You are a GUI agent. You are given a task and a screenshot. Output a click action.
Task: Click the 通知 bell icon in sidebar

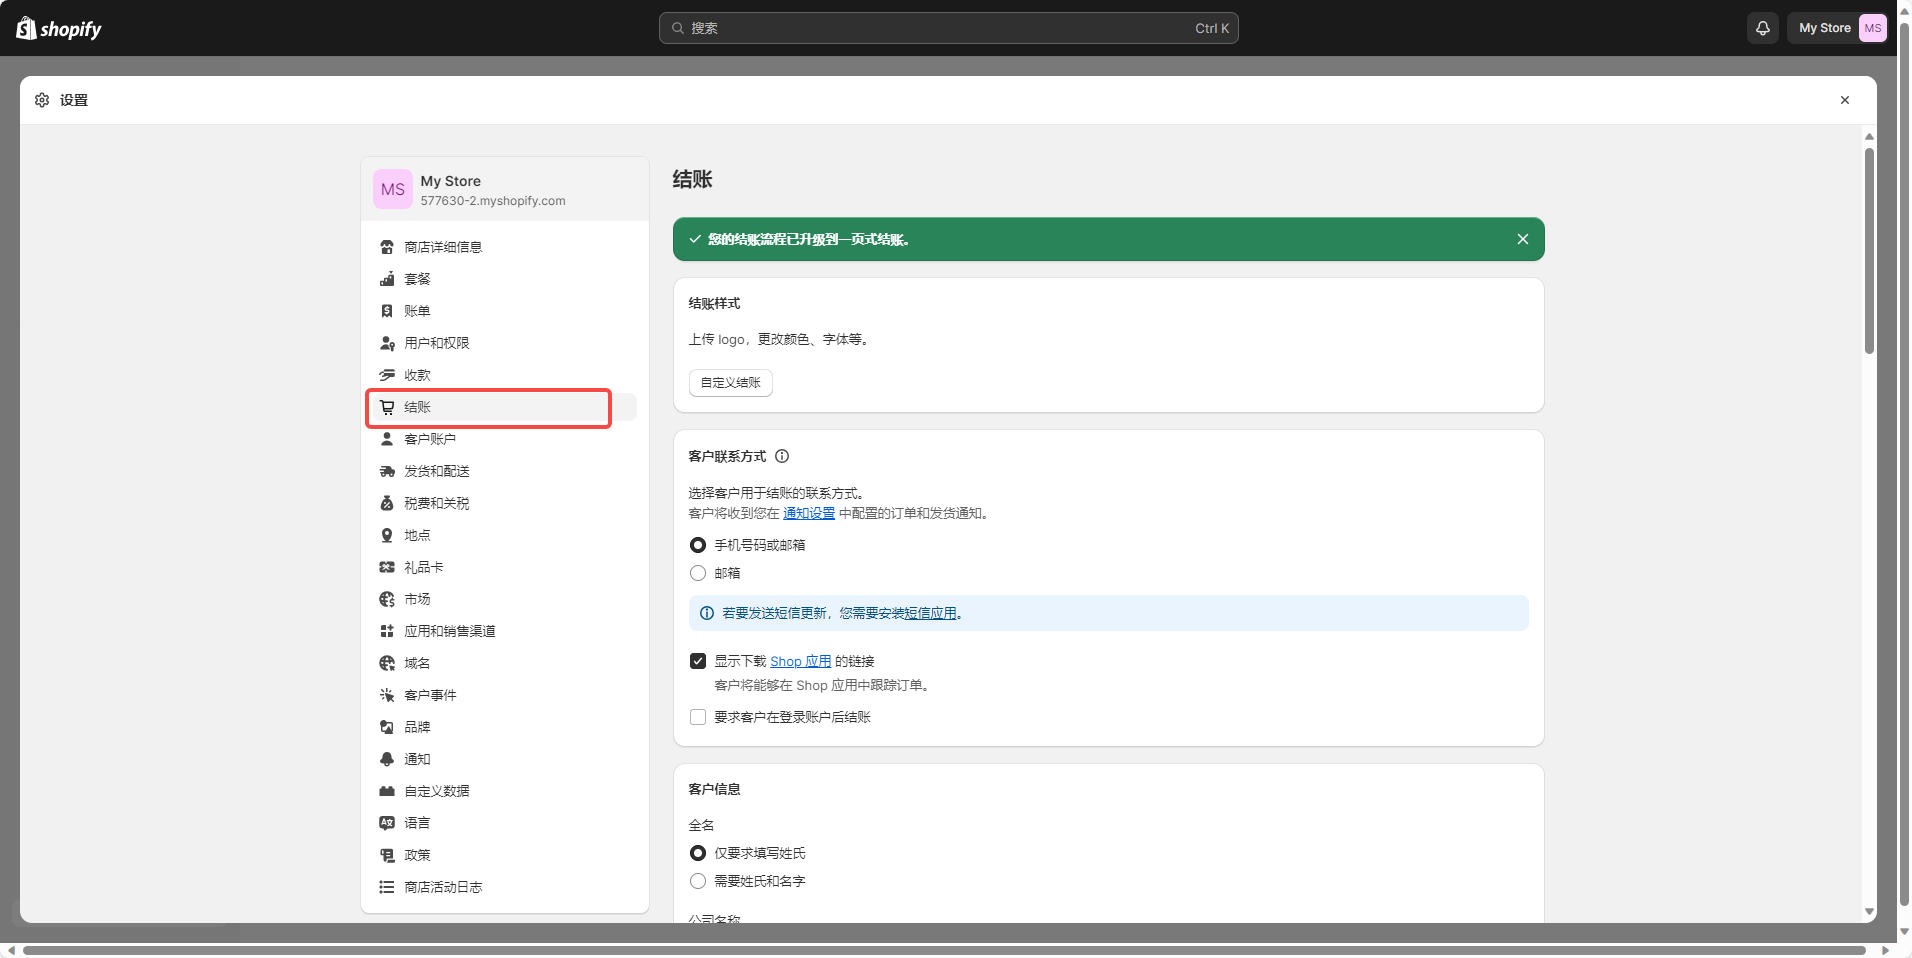click(387, 759)
